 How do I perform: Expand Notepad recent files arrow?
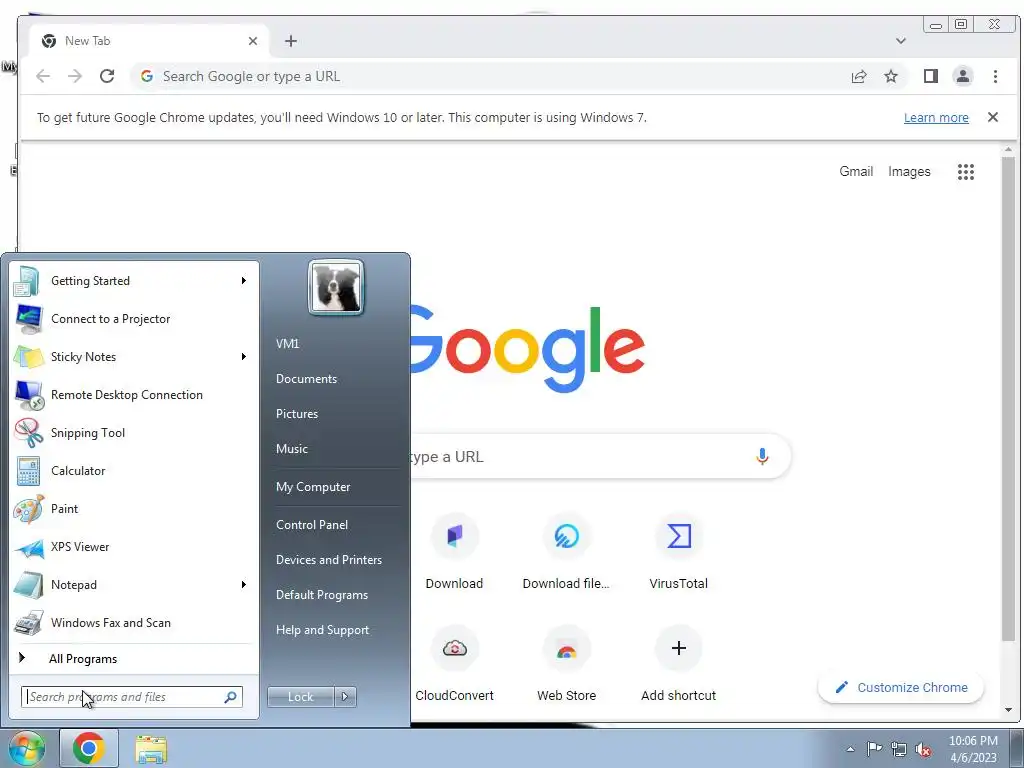tap(244, 584)
